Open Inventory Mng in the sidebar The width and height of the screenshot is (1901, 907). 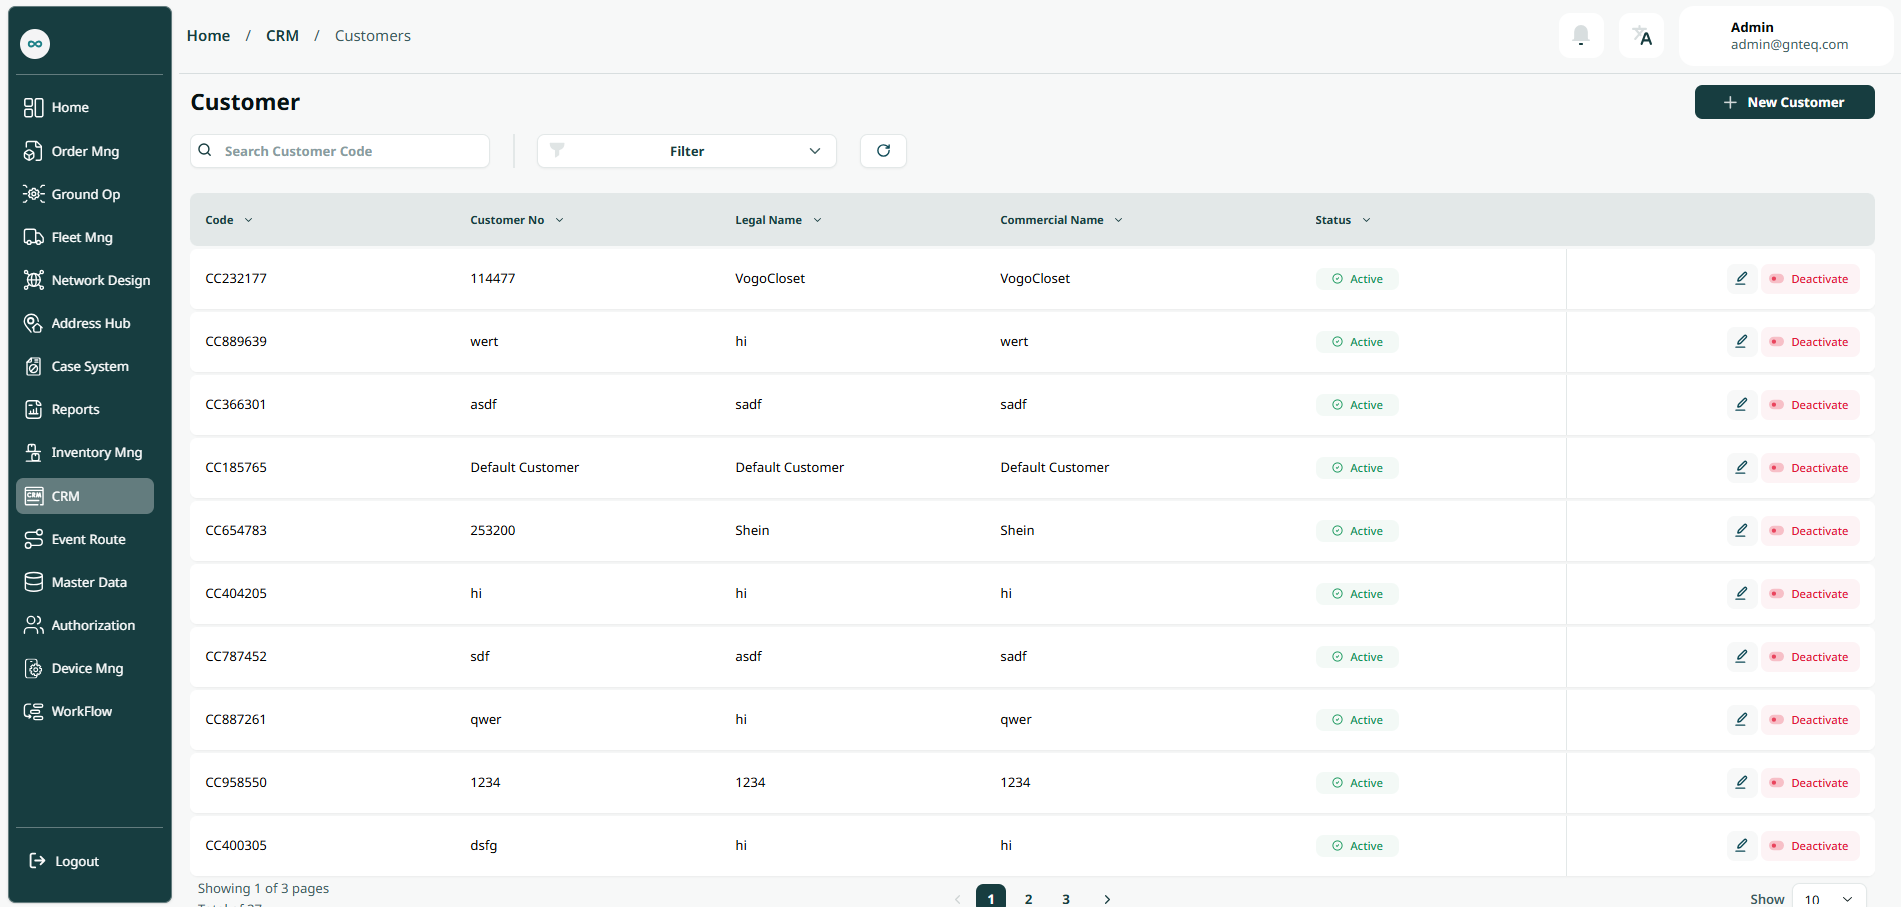85,452
